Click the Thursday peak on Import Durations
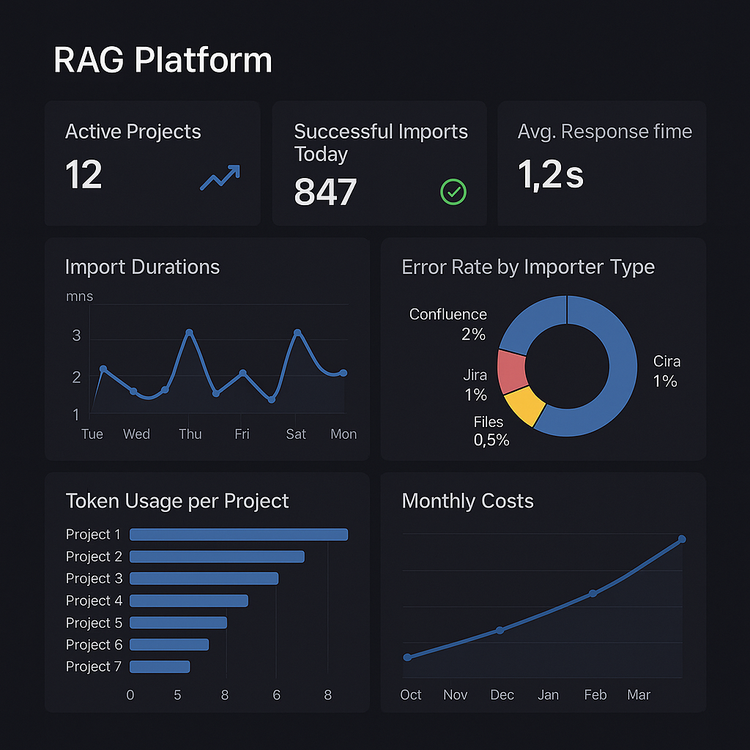This screenshot has width=750, height=750. point(190,333)
